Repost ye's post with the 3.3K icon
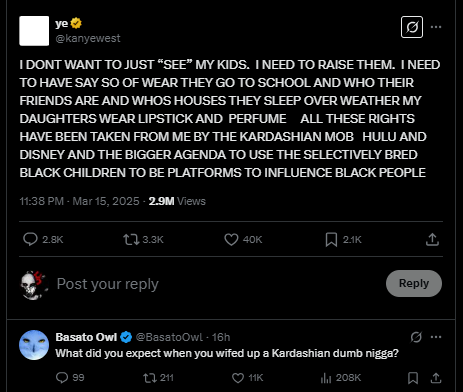463x392 pixels. 131,239
